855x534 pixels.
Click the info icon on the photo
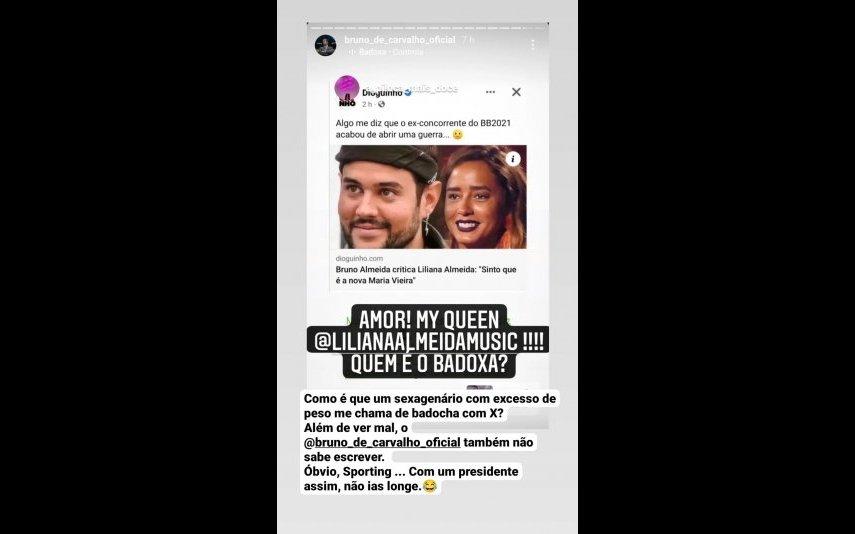coord(513,159)
